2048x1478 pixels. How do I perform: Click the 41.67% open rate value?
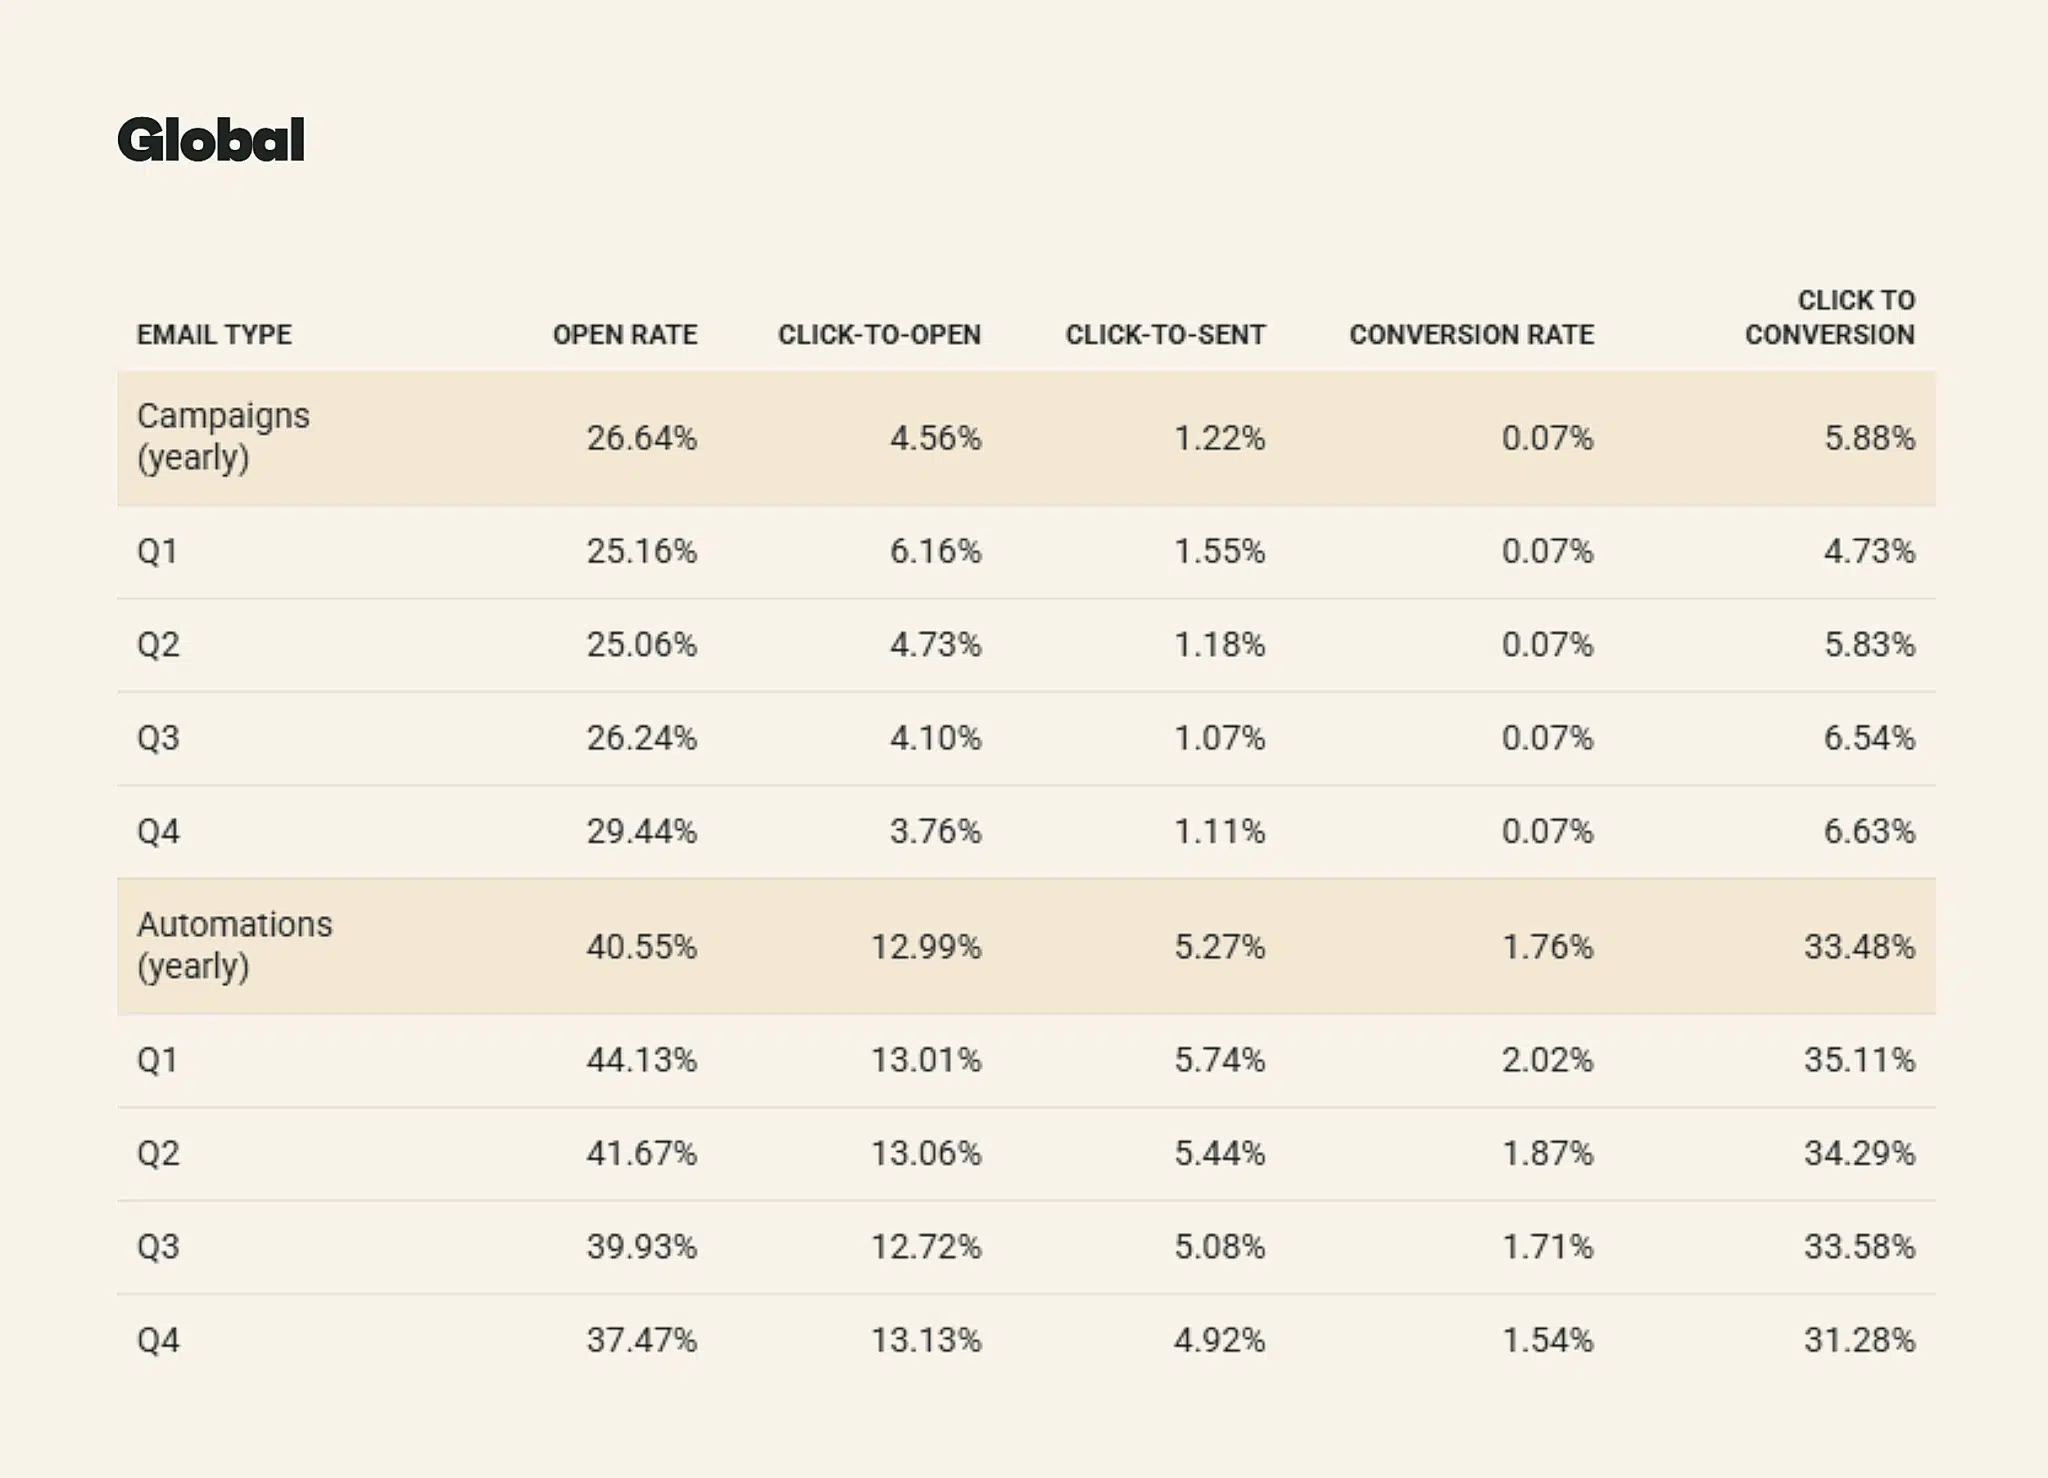pyautogui.click(x=641, y=1153)
